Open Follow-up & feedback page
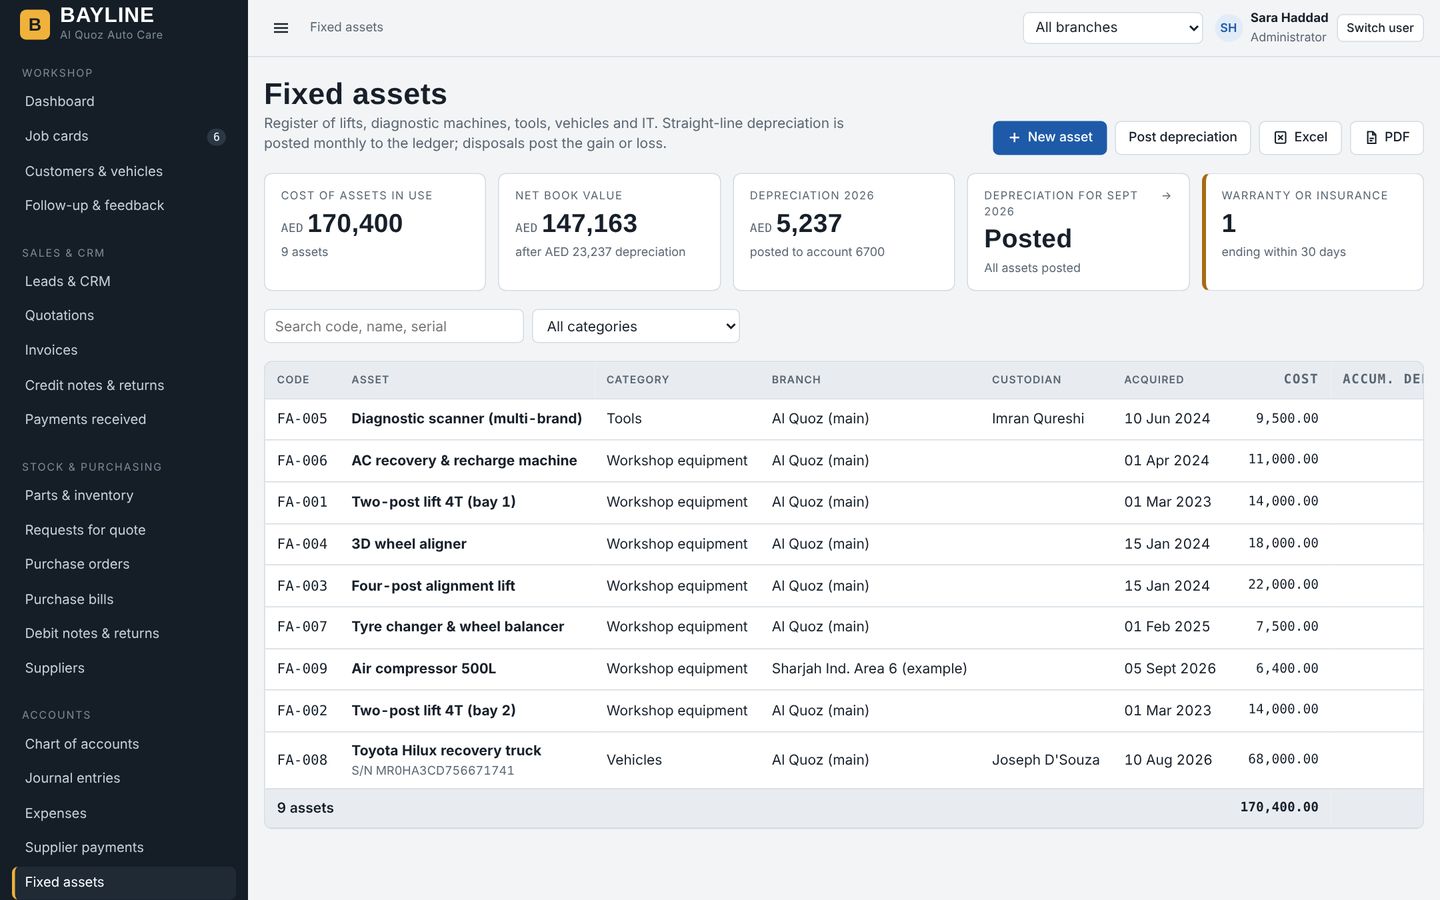This screenshot has width=1440, height=900. click(124, 205)
